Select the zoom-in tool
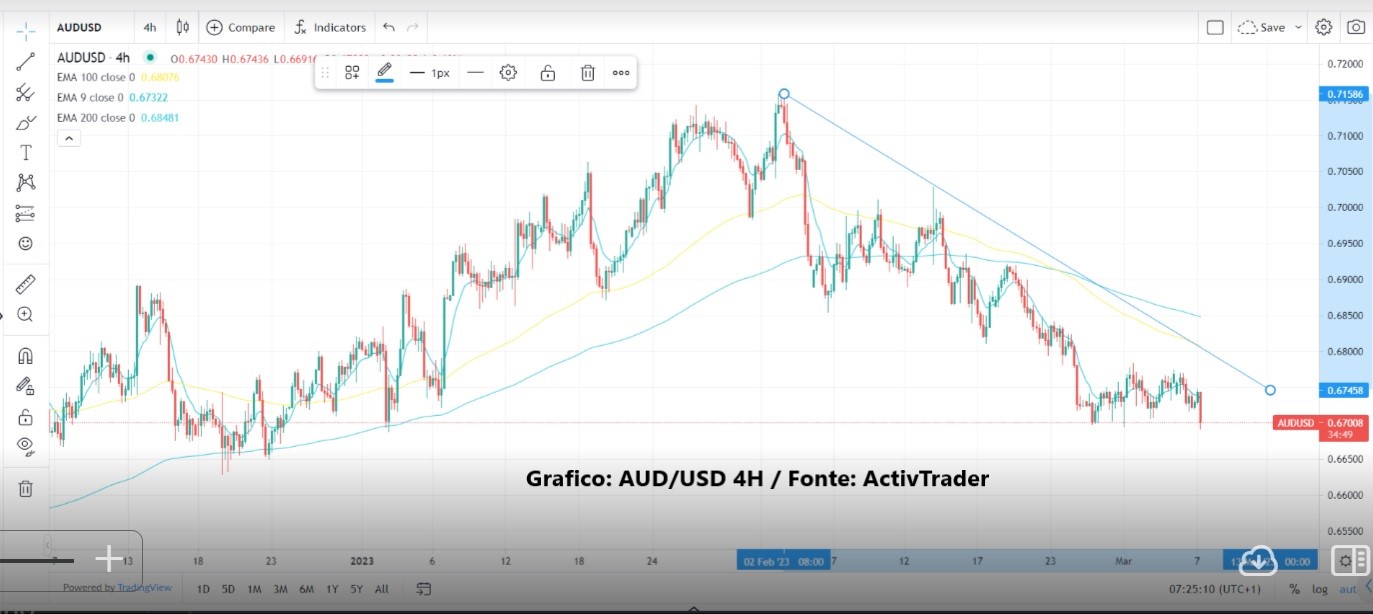The height and width of the screenshot is (614, 1373). click(x=25, y=314)
